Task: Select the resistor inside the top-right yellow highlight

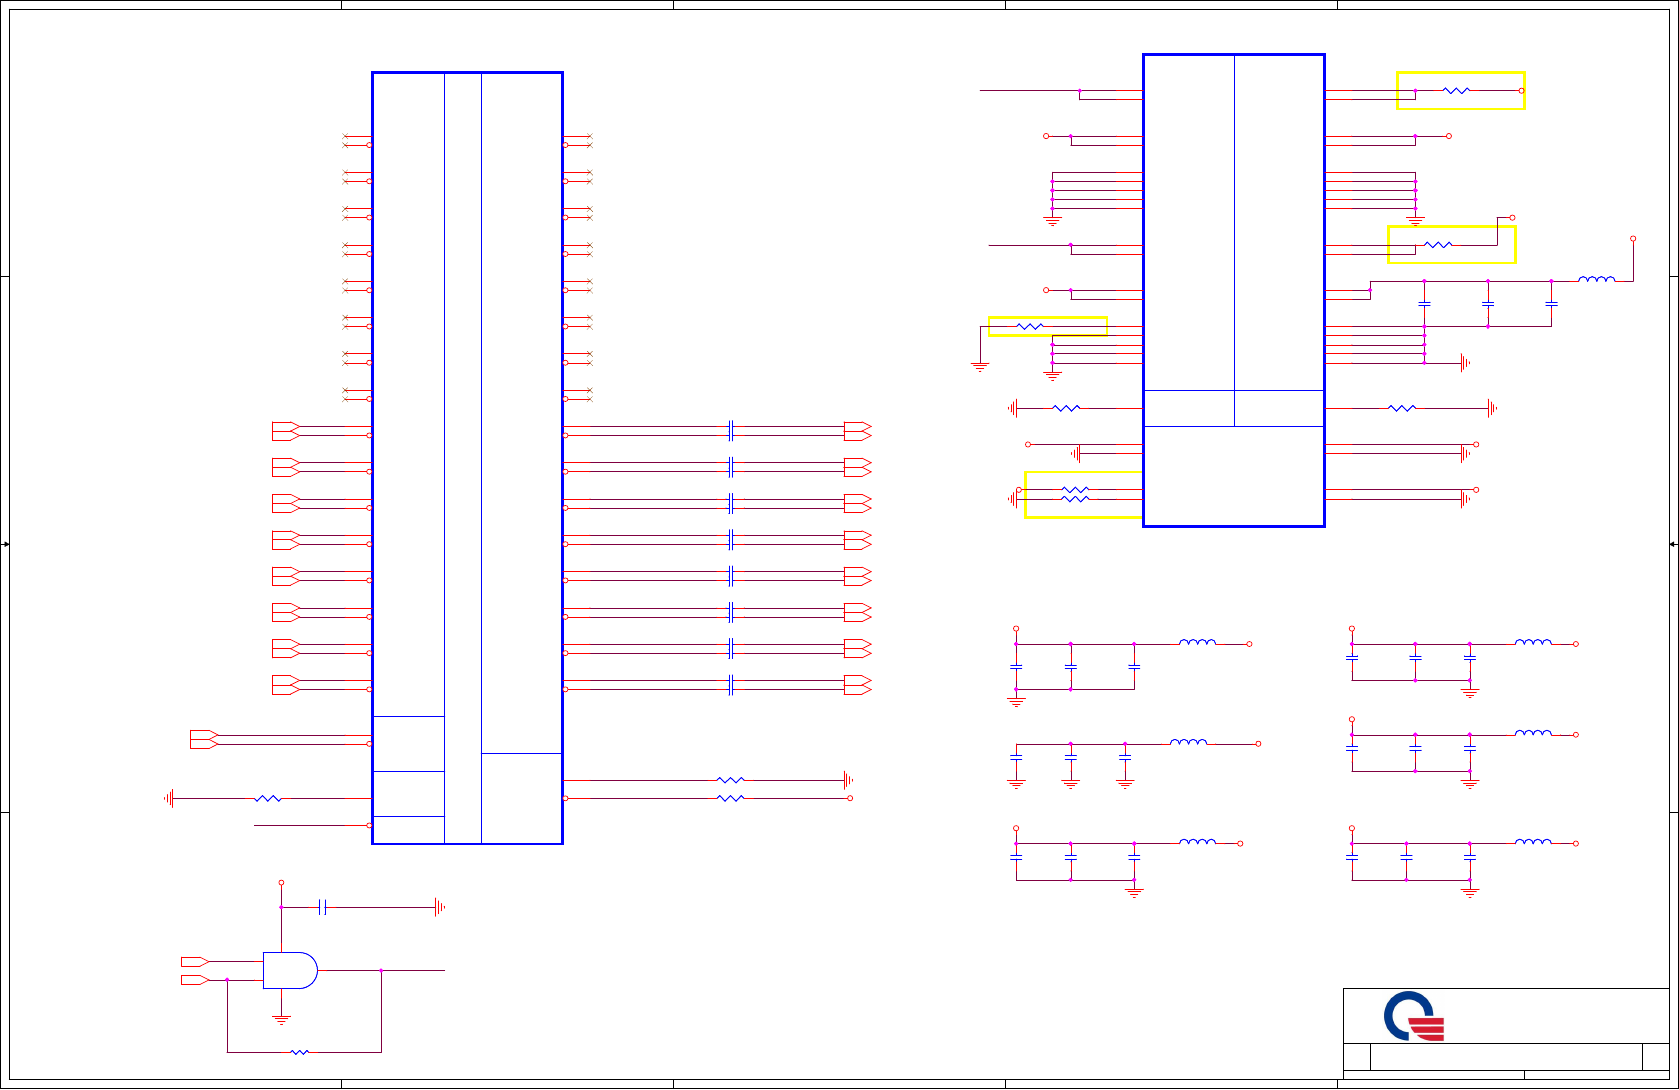Action: pyautogui.click(x=1457, y=91)
